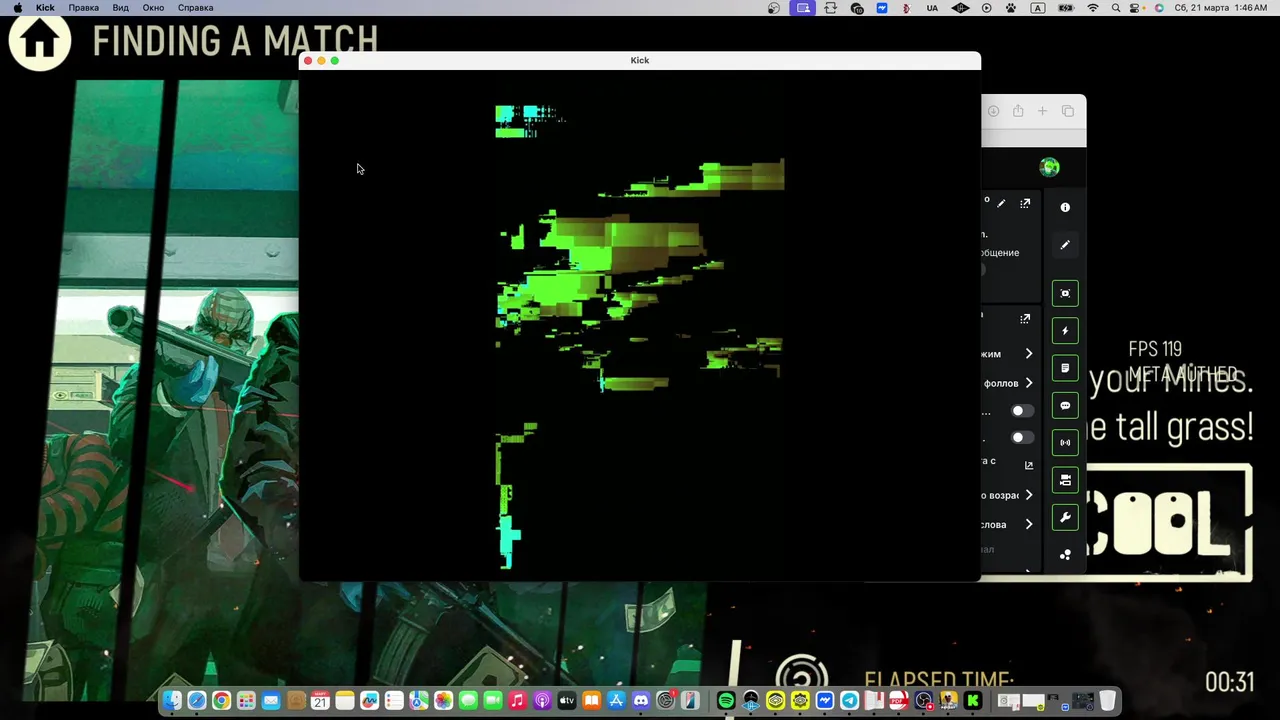Click the glitched video area in the Kick window
Viewport: 1280px width, 720px height.
pos(640,325)
